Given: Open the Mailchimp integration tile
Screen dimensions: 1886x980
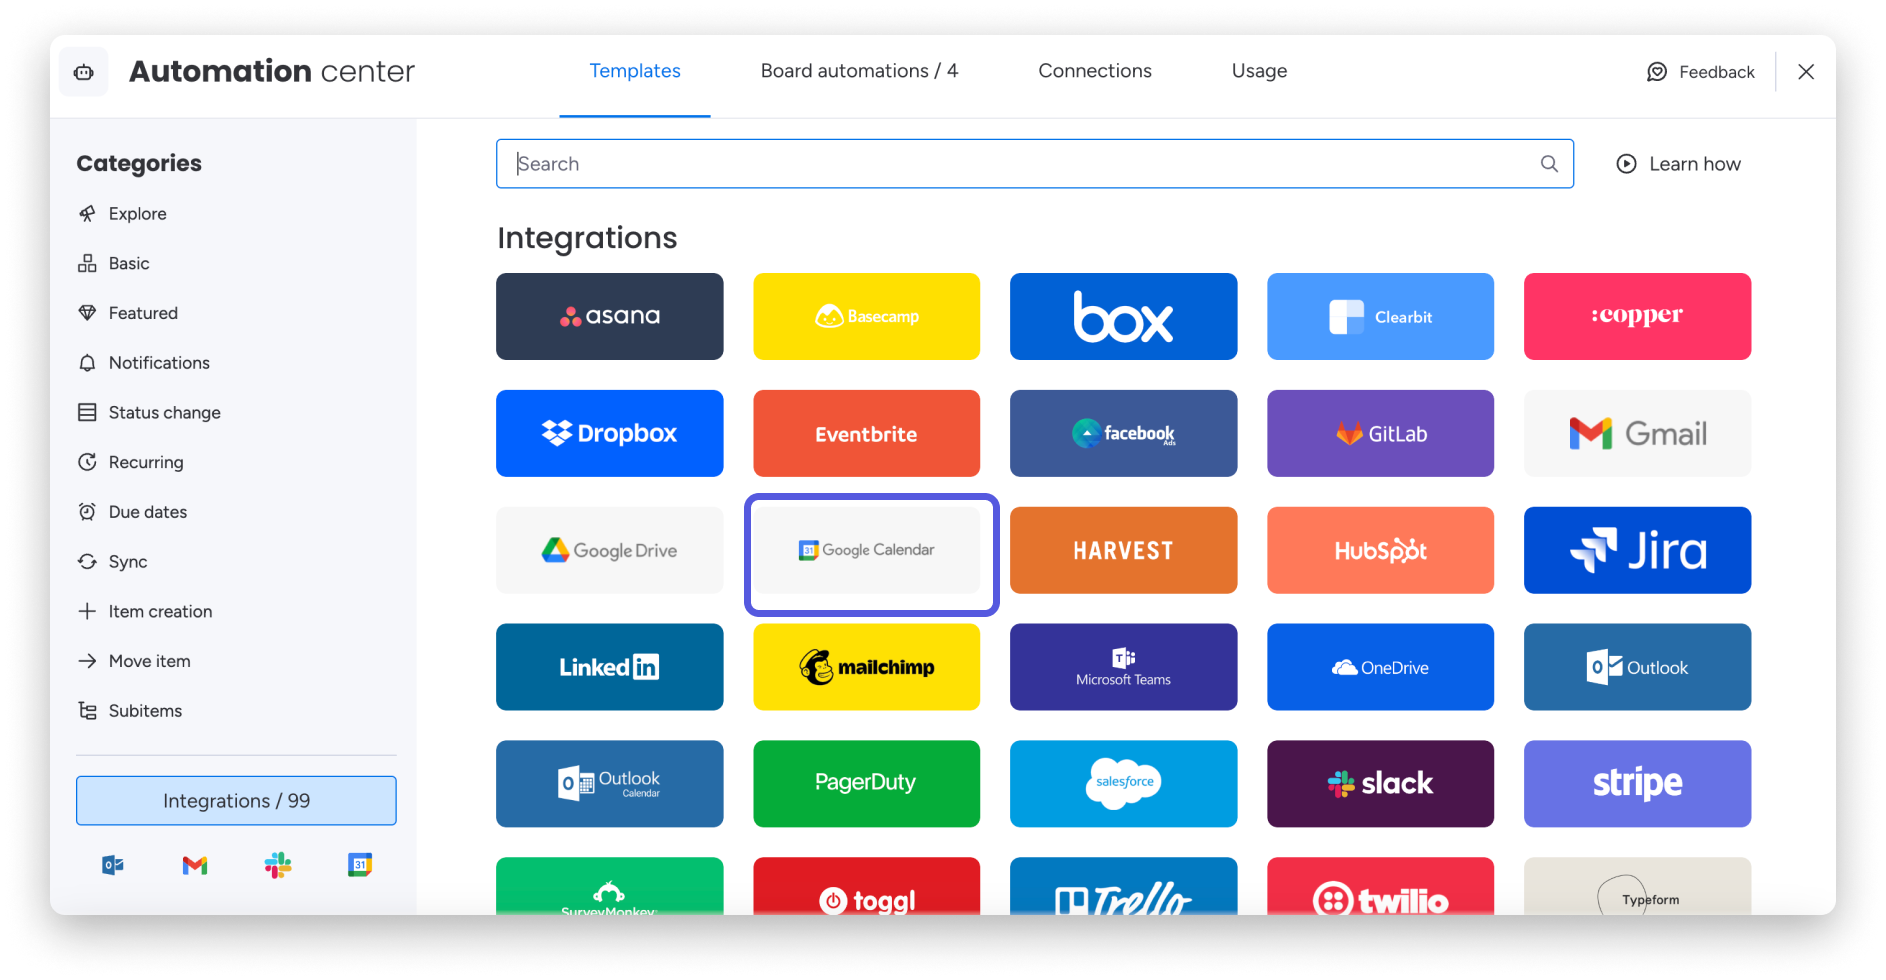Looking at the screenshot, I should click(866, 667).
